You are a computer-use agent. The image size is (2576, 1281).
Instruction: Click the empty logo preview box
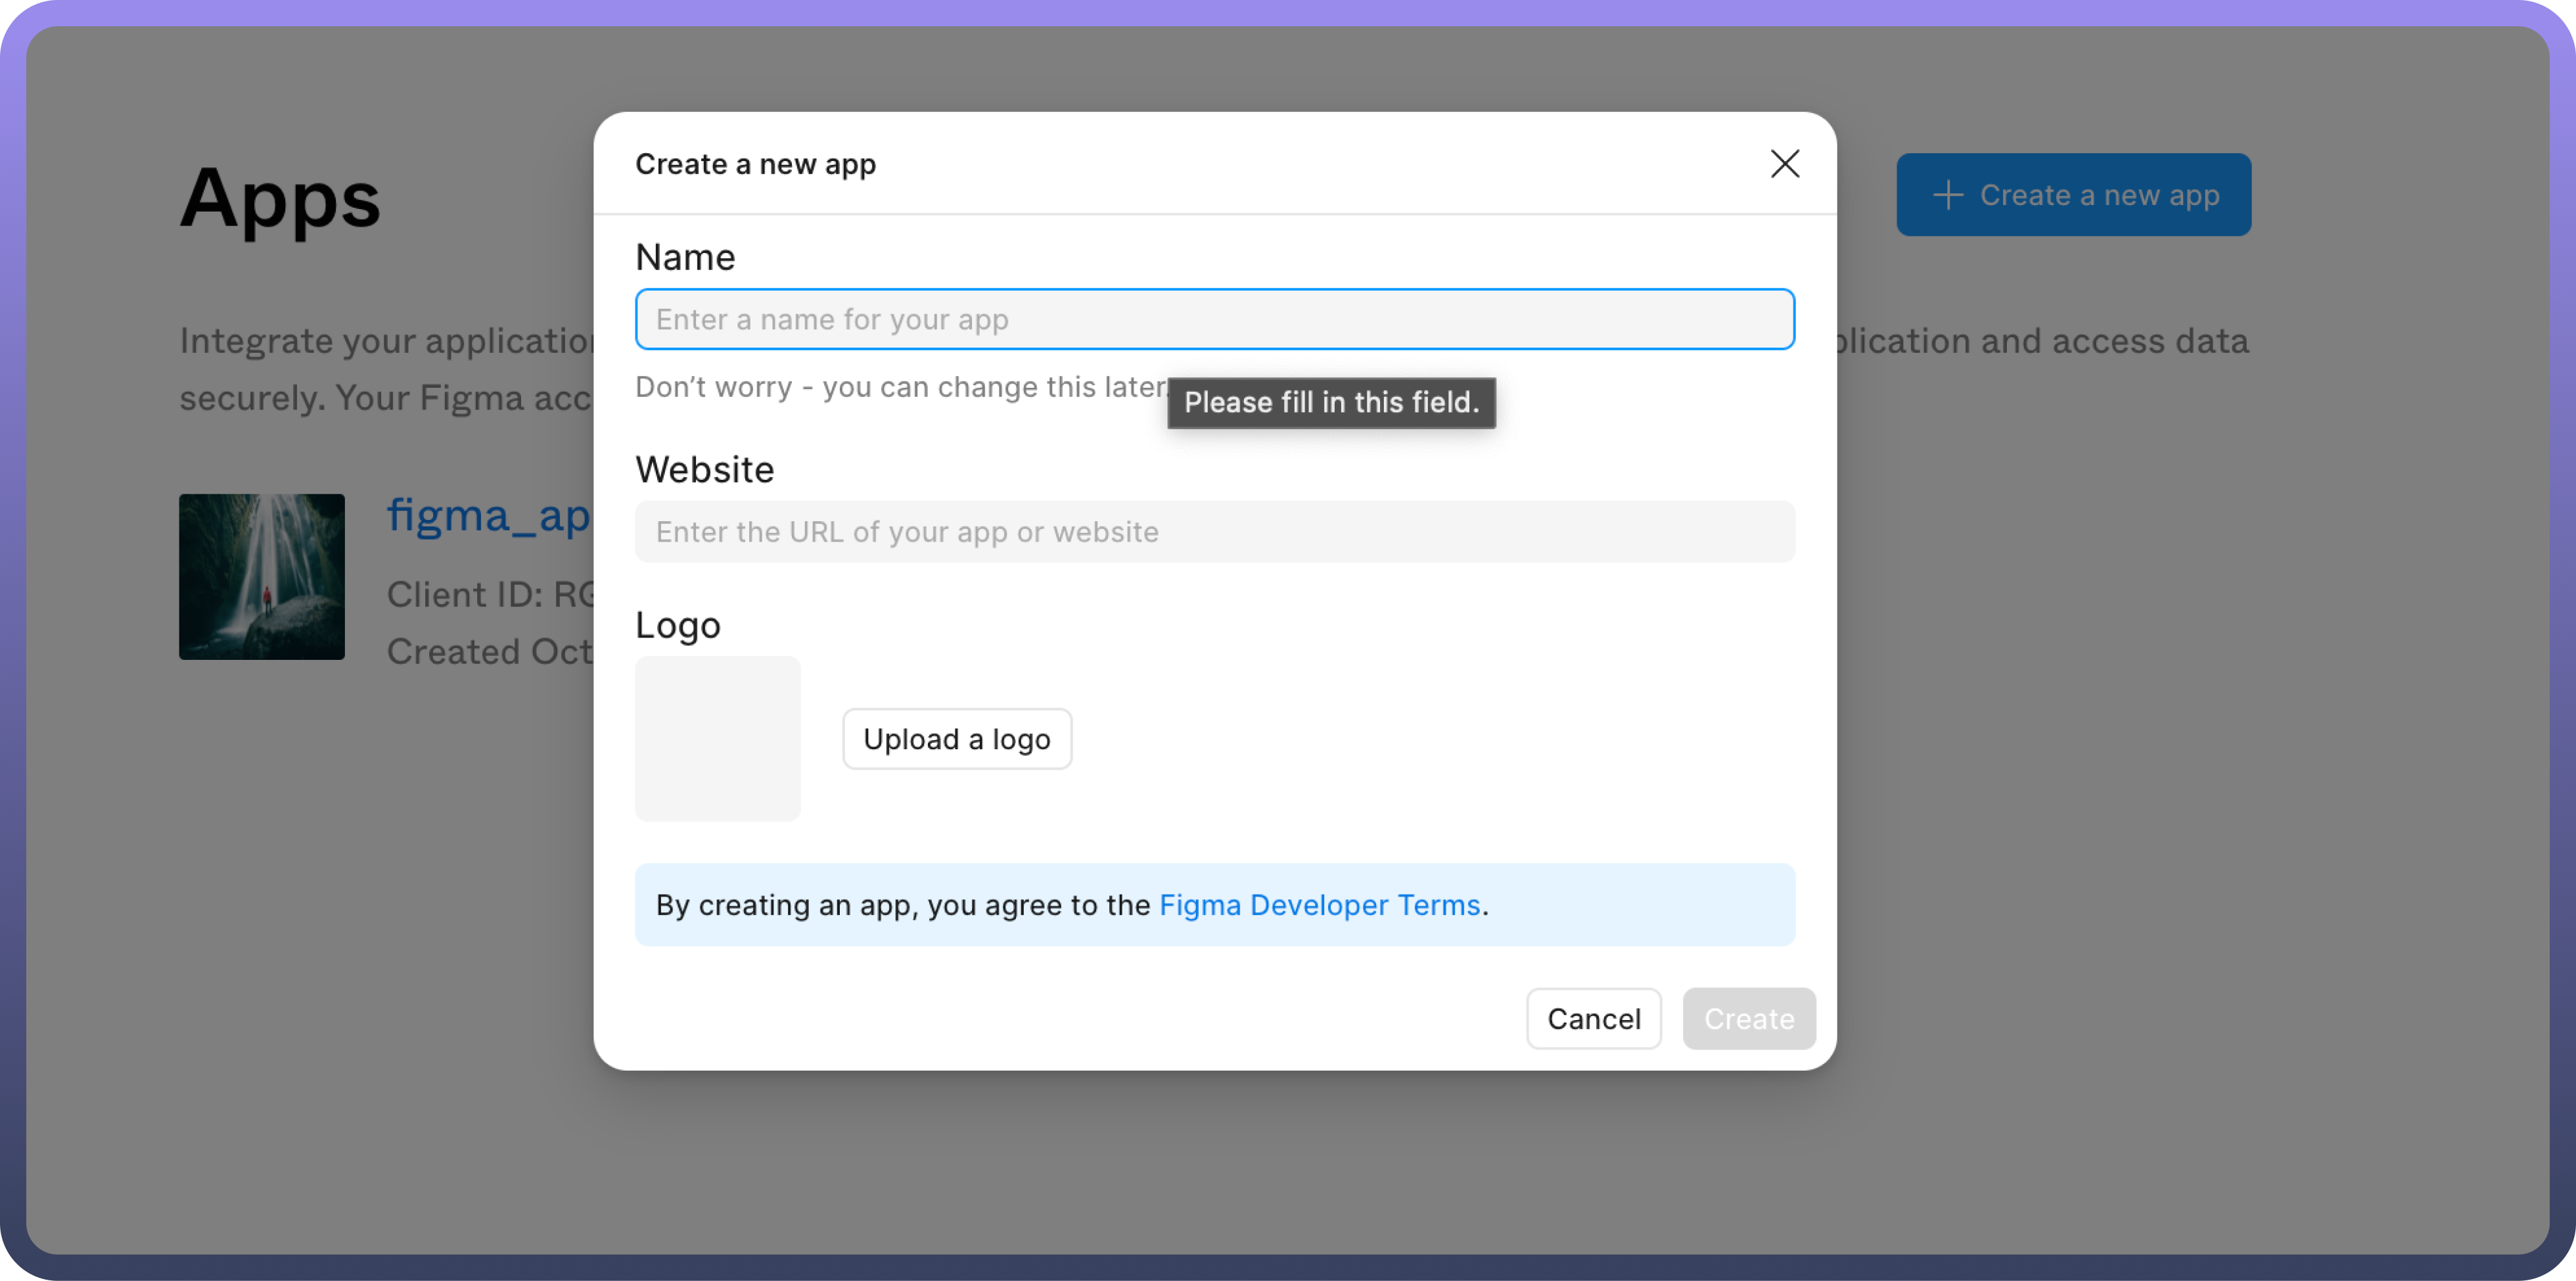click(x=717, y=739)
